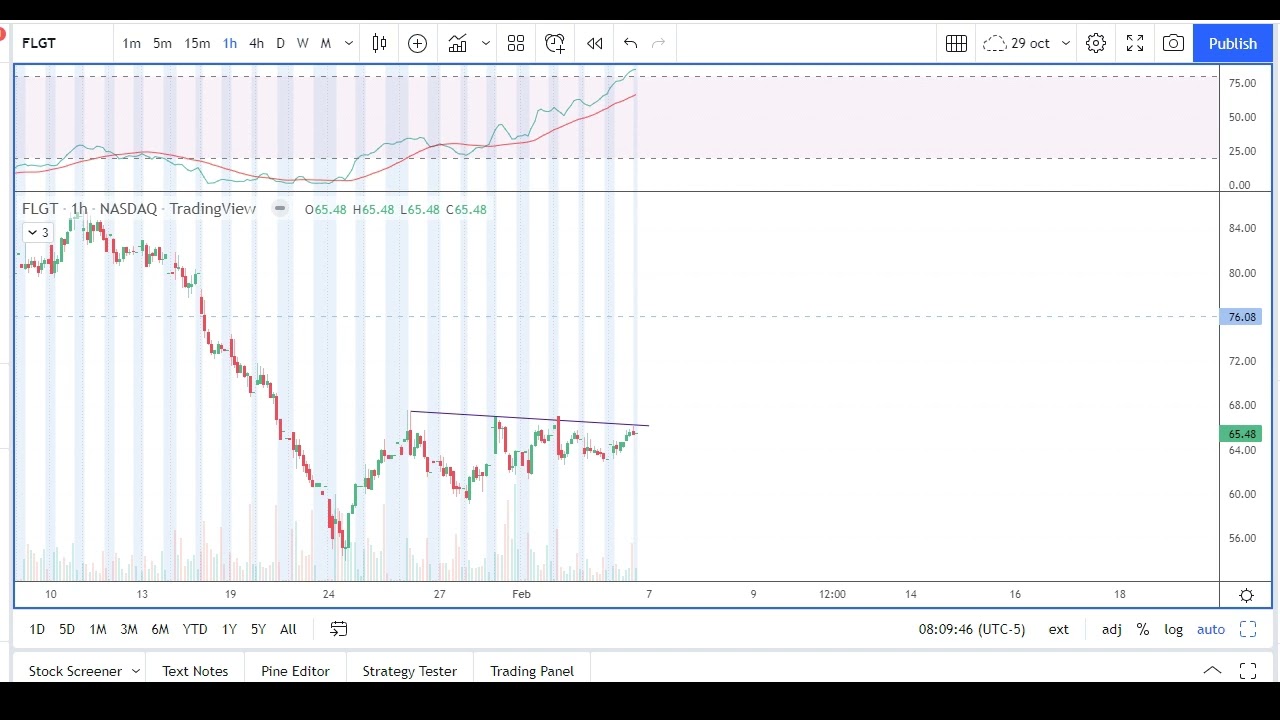This screenshot has height=720, width=1280.
Task: Toggle log scale mode
Action: click(x=1174, y=629)
